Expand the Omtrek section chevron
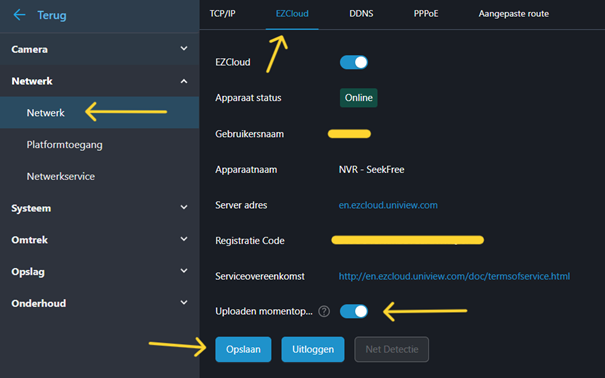This screenshot has width=605, height=378. click(x=184, y=239)
